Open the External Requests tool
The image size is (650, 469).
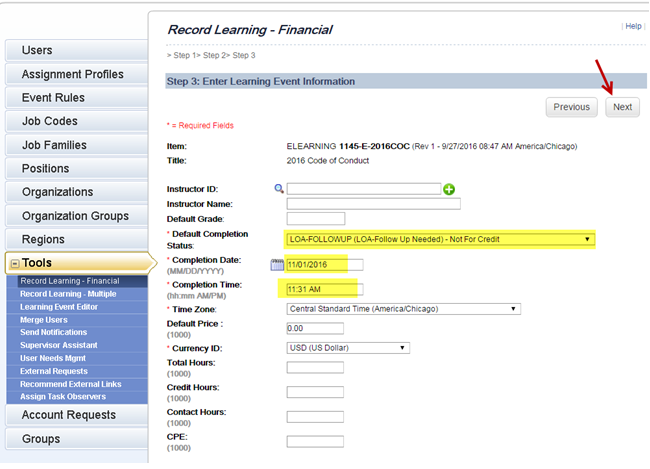pos(54,371)
